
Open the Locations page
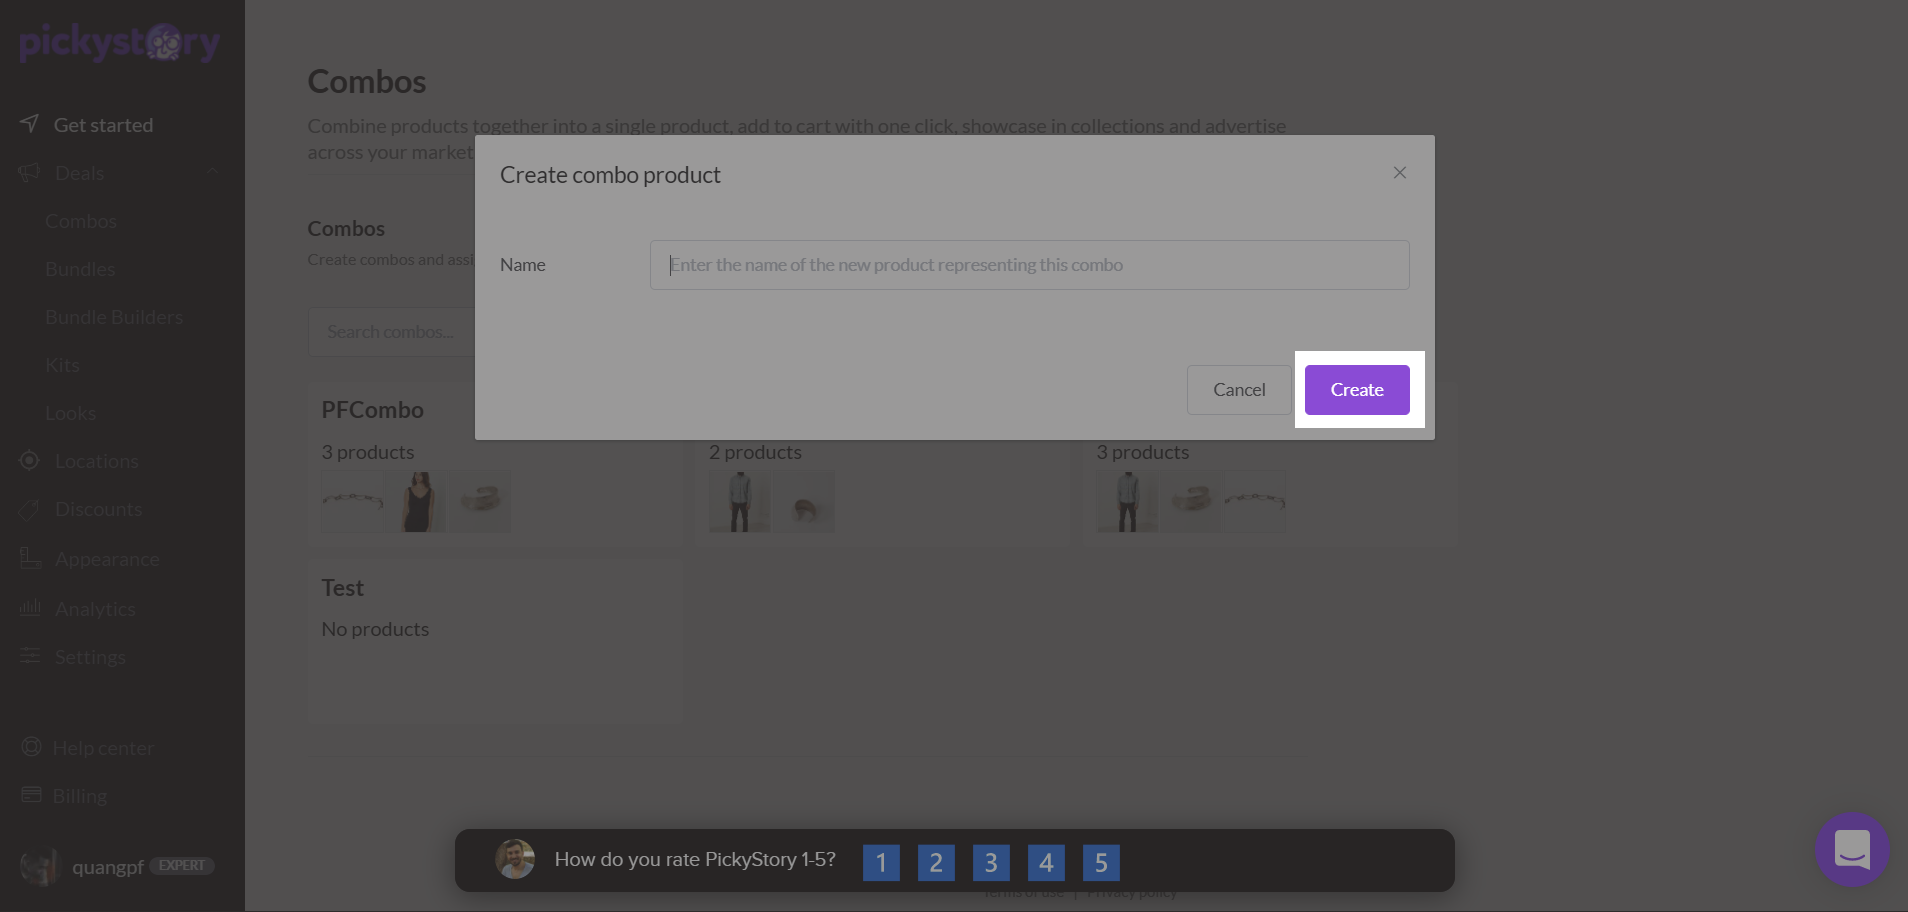(97, 461)
